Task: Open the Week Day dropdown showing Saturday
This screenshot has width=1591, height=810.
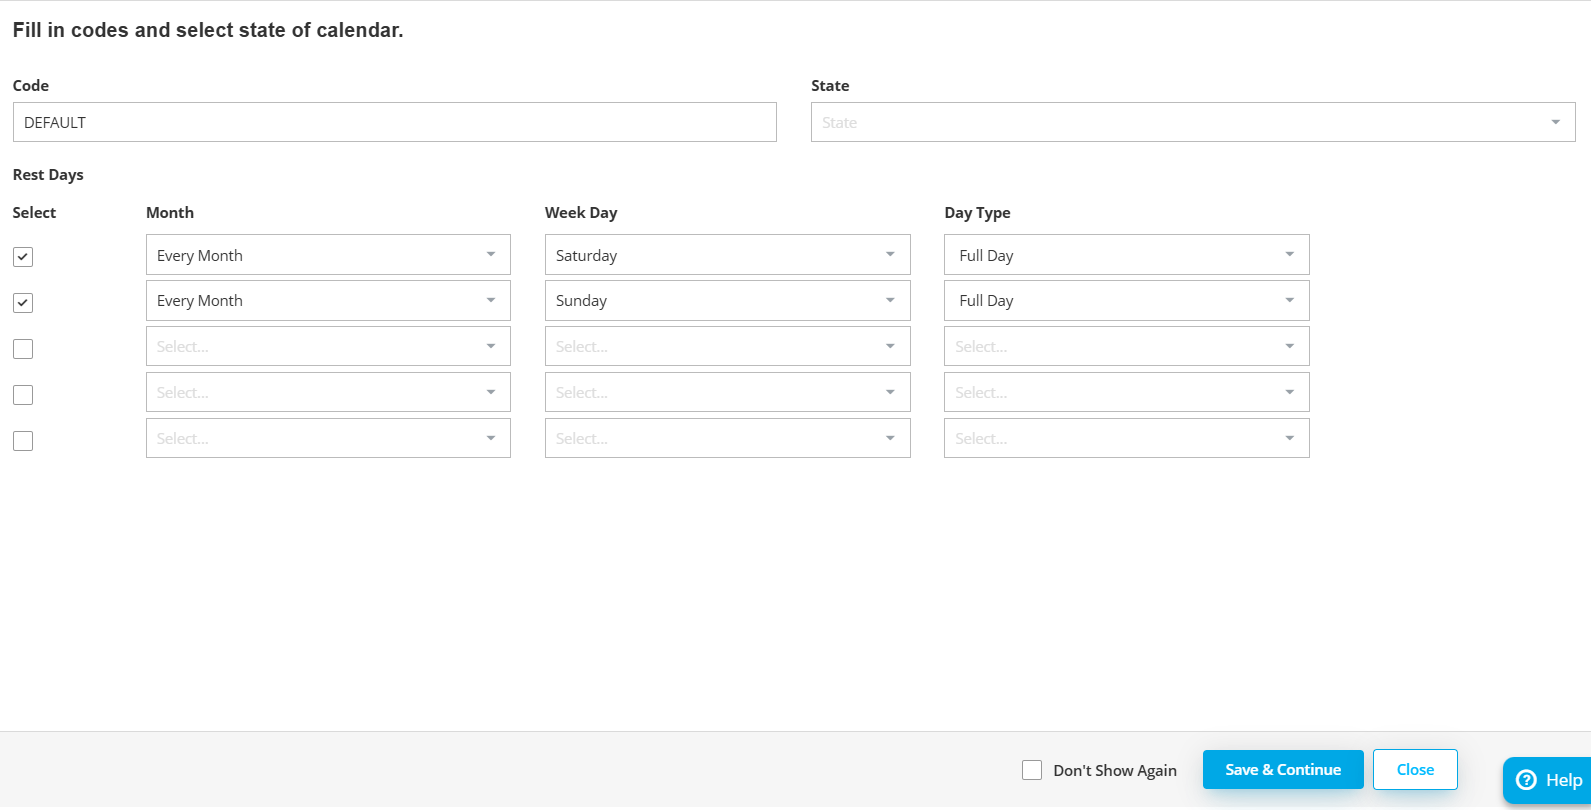Action: click(x=727, y=255)
